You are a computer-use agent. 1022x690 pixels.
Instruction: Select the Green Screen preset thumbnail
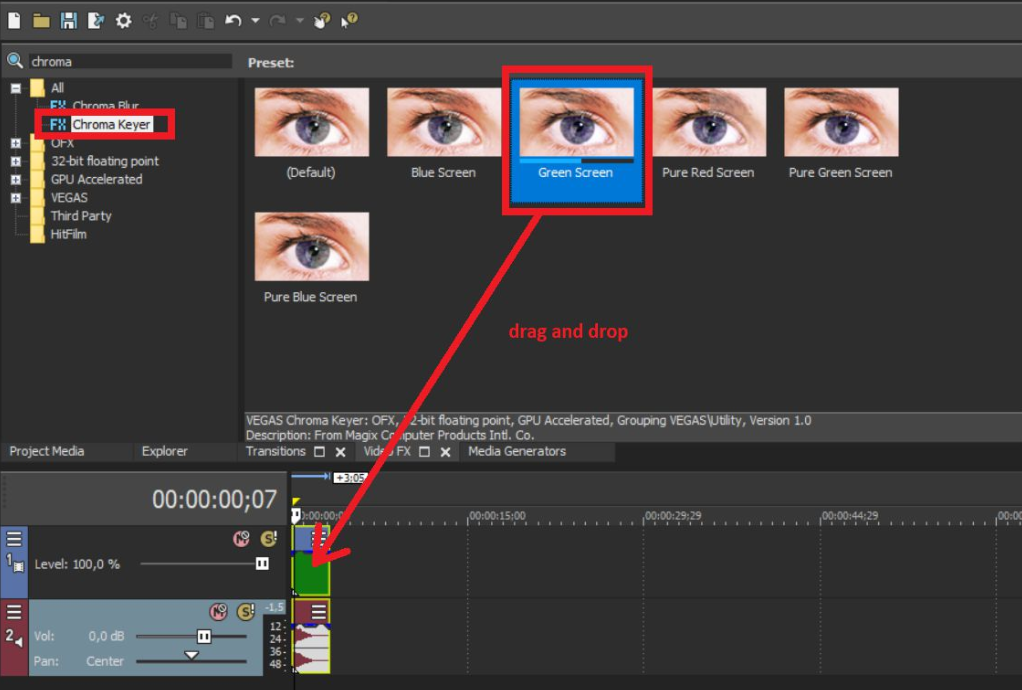(x=576, y=122)
